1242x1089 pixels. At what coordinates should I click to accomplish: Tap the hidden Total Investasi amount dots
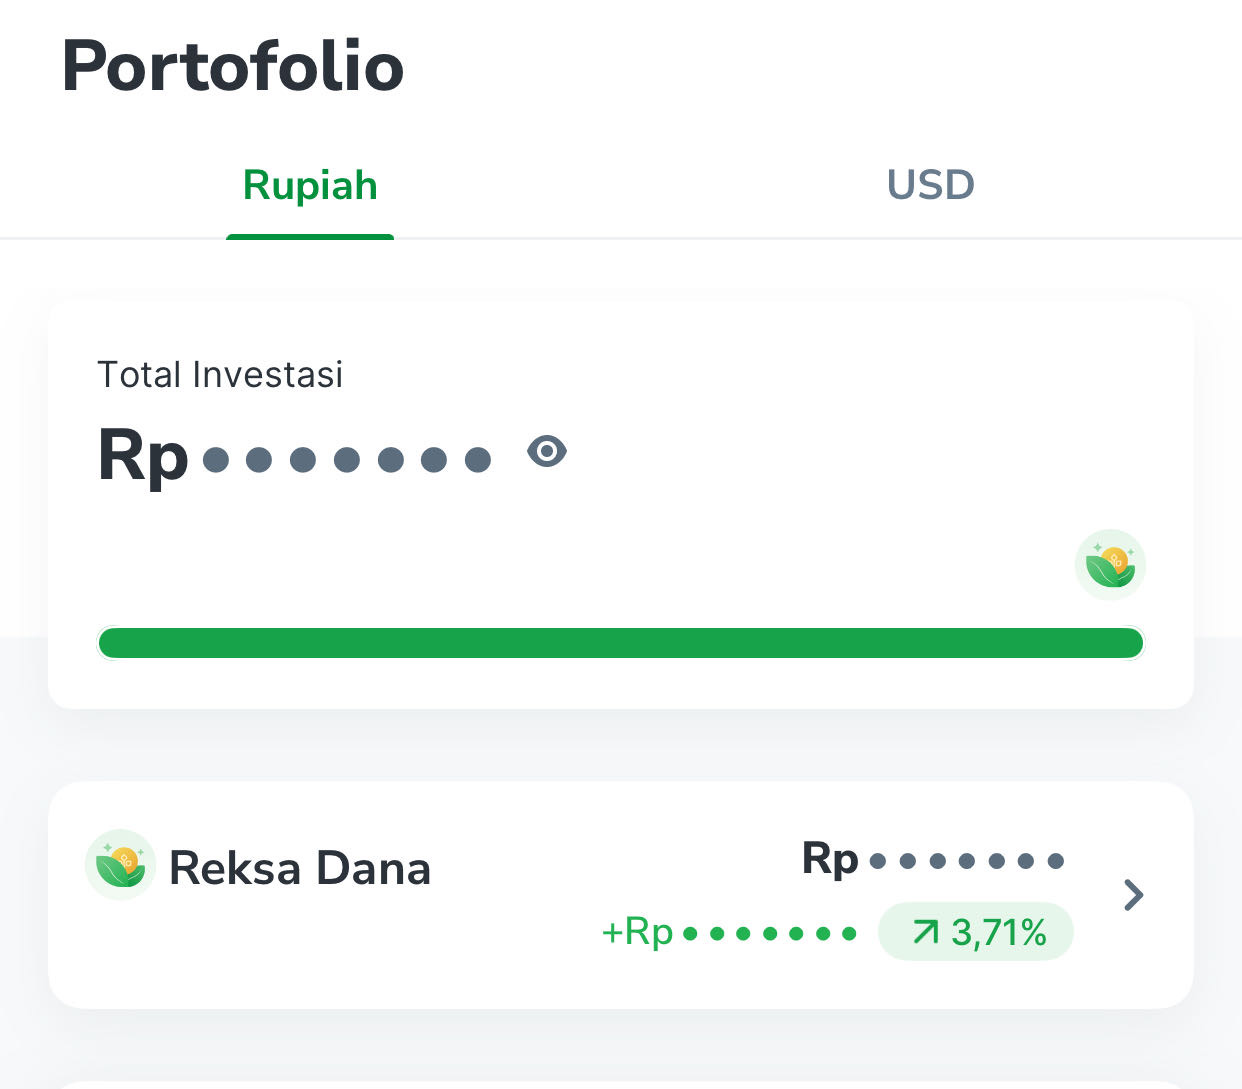point(347,460)
